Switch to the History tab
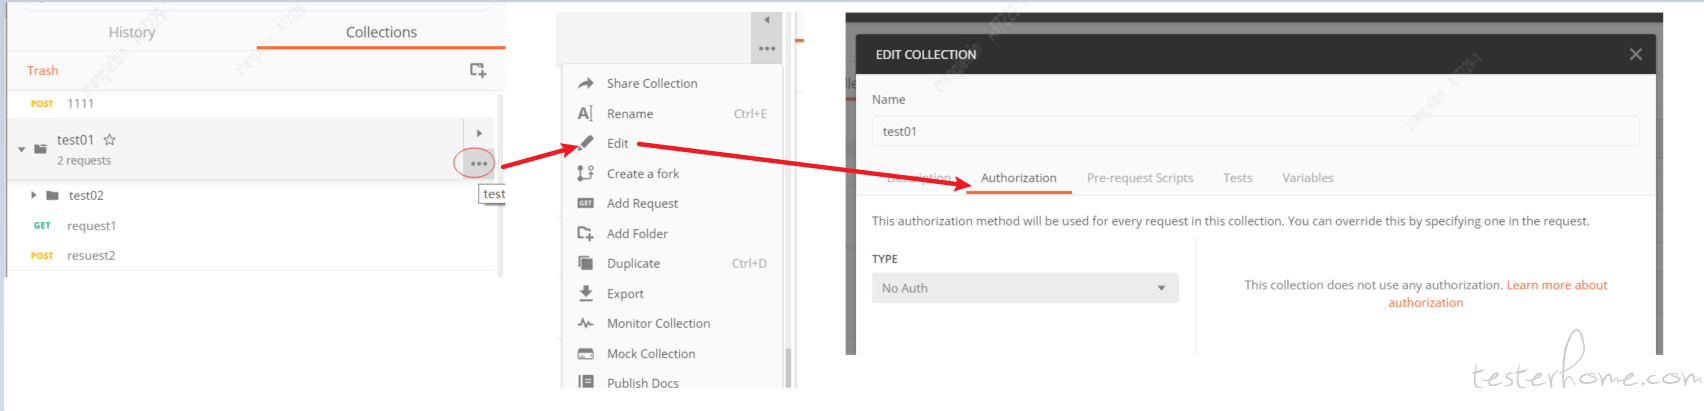Image resolution: width=1704 pixels, height=411 pixels. click(x=132, y=32)
